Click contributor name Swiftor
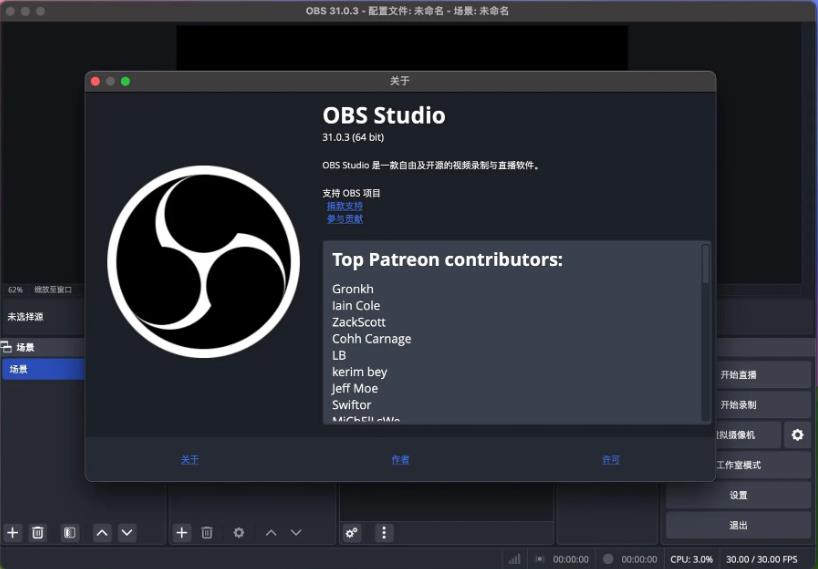This screenshot has height=569, width=818. click(352, 405)
